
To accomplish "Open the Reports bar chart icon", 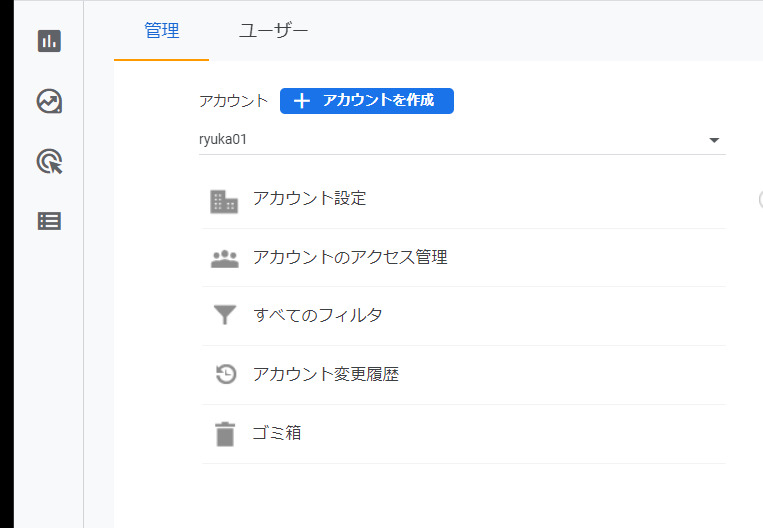I will click(x=49, y=41).
